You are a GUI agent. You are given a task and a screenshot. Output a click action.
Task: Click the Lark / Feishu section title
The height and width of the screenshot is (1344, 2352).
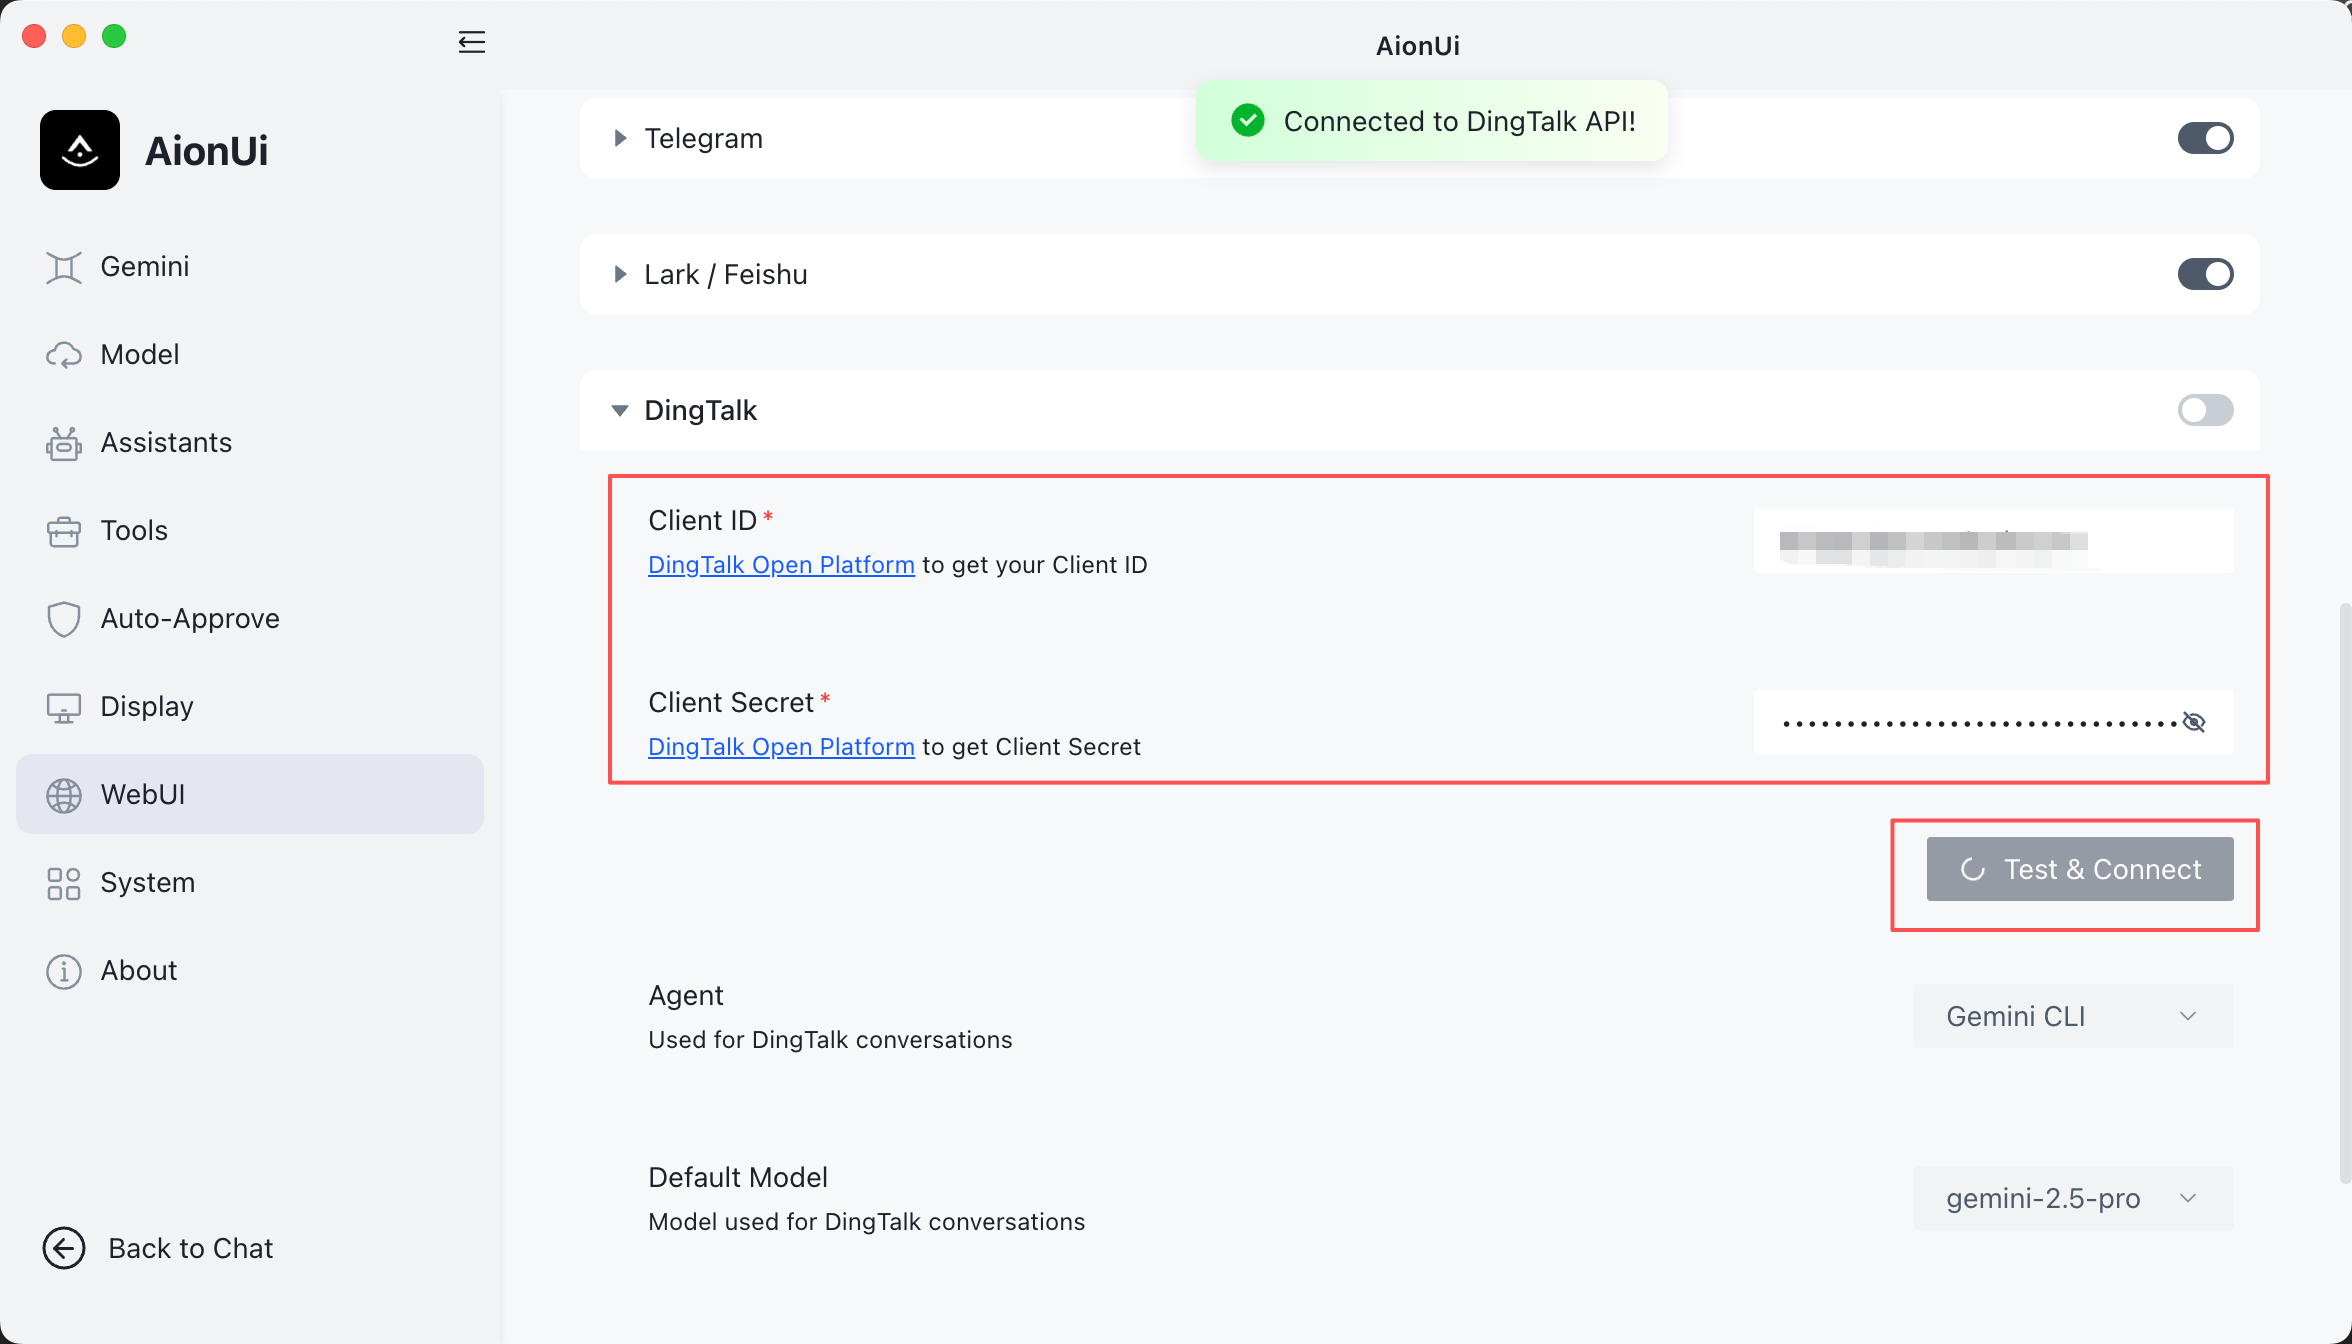[x=726, y=274]
